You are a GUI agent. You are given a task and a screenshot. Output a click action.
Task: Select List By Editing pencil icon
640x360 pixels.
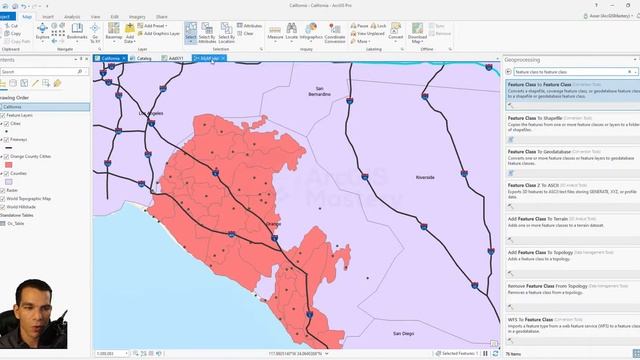pyautogui.click(x=35, y=84)
